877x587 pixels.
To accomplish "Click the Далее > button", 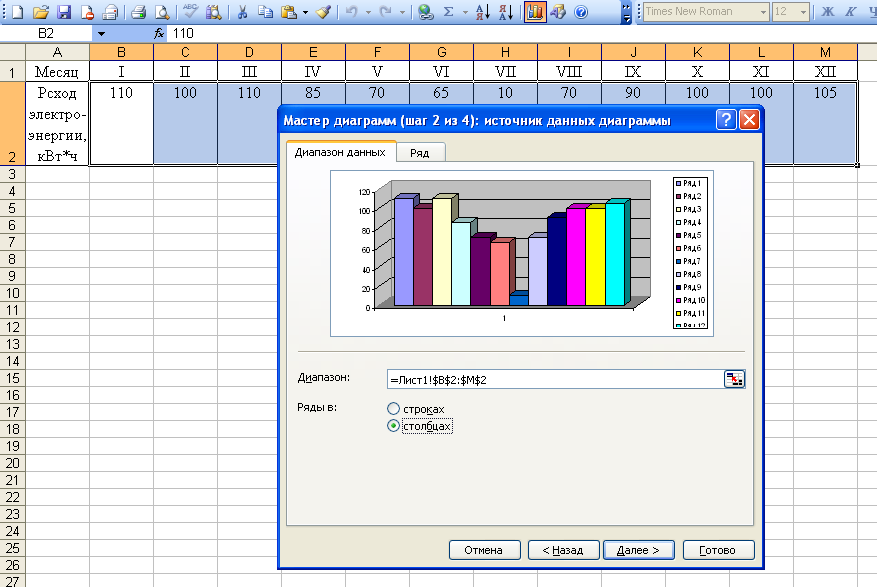I will coord(638,550).
